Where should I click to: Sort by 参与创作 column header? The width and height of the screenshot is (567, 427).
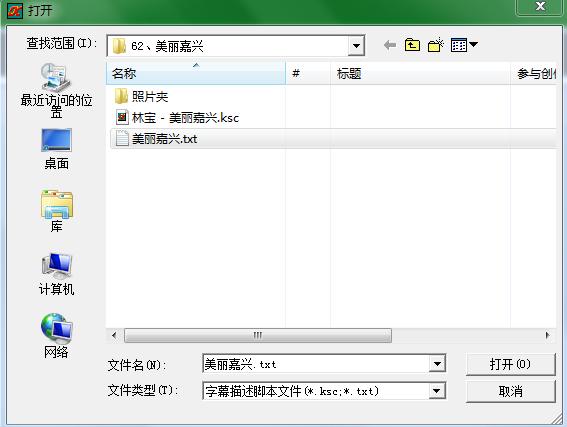coord(533,73)
